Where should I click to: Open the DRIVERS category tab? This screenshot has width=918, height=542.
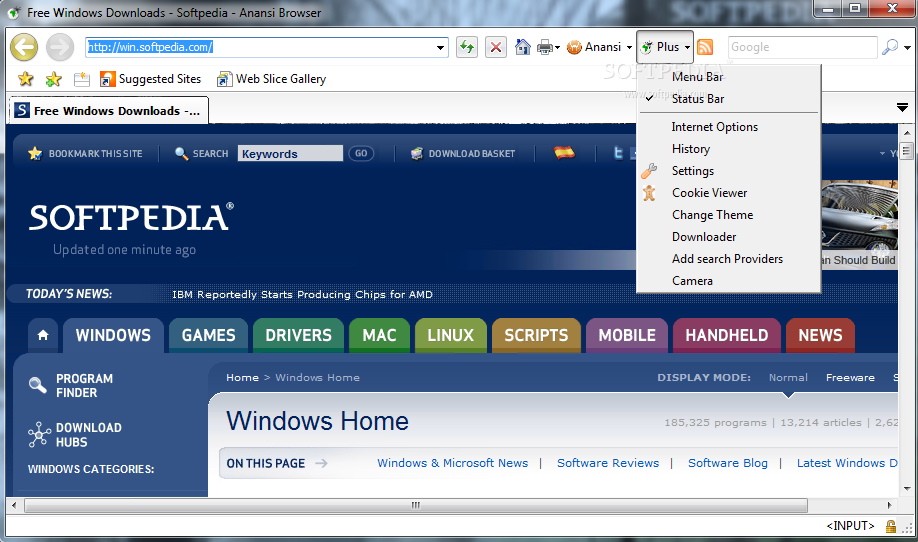[298, 335]
